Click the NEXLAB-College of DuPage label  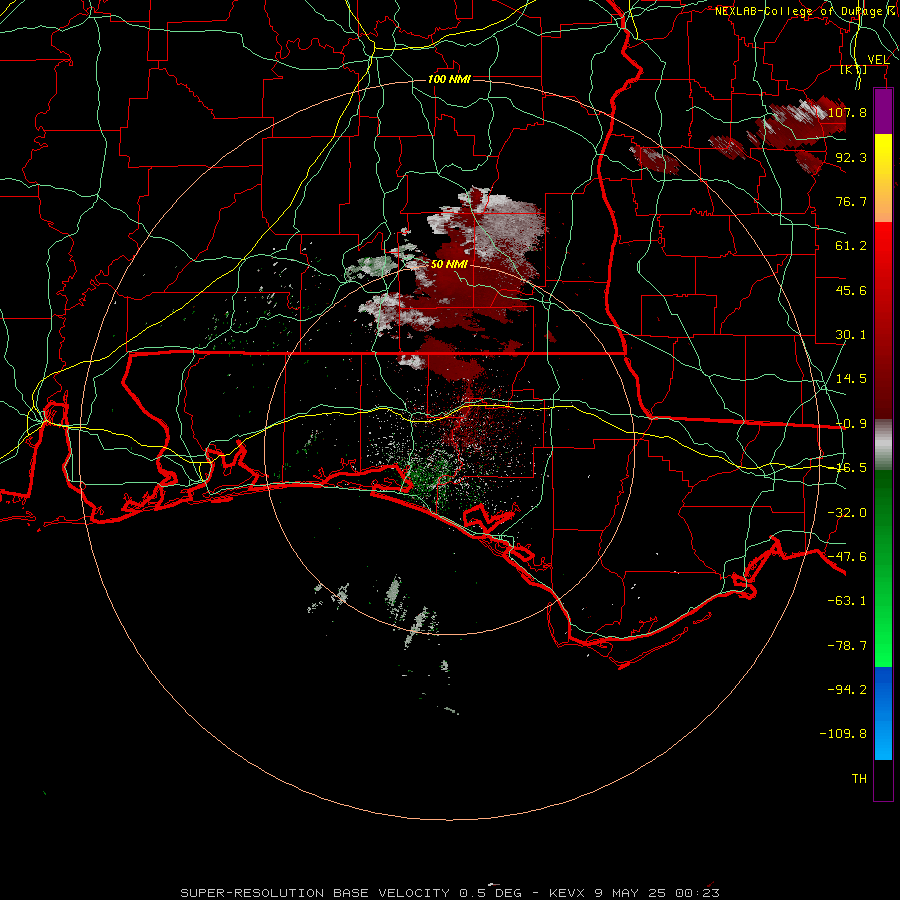(804, 11)
